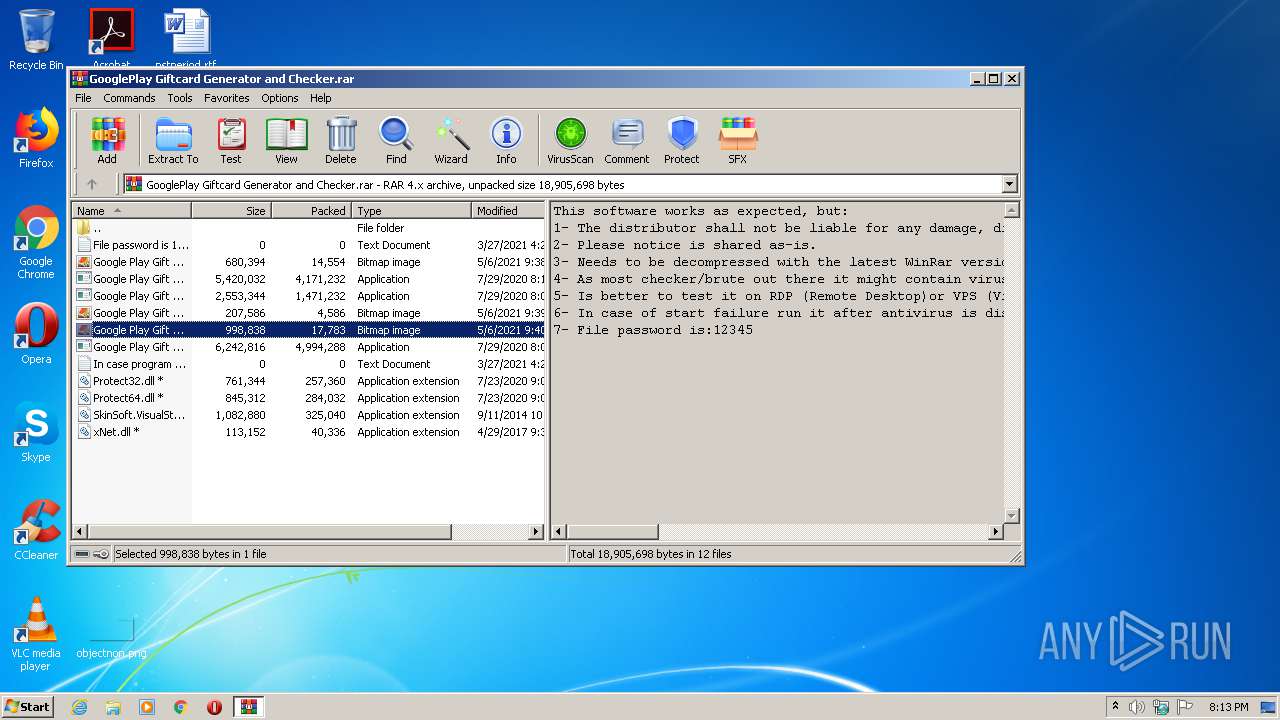Viewport: 1280px width, 720px height.
Task: Select the parent folder '..' row
Action: point(308,228)
